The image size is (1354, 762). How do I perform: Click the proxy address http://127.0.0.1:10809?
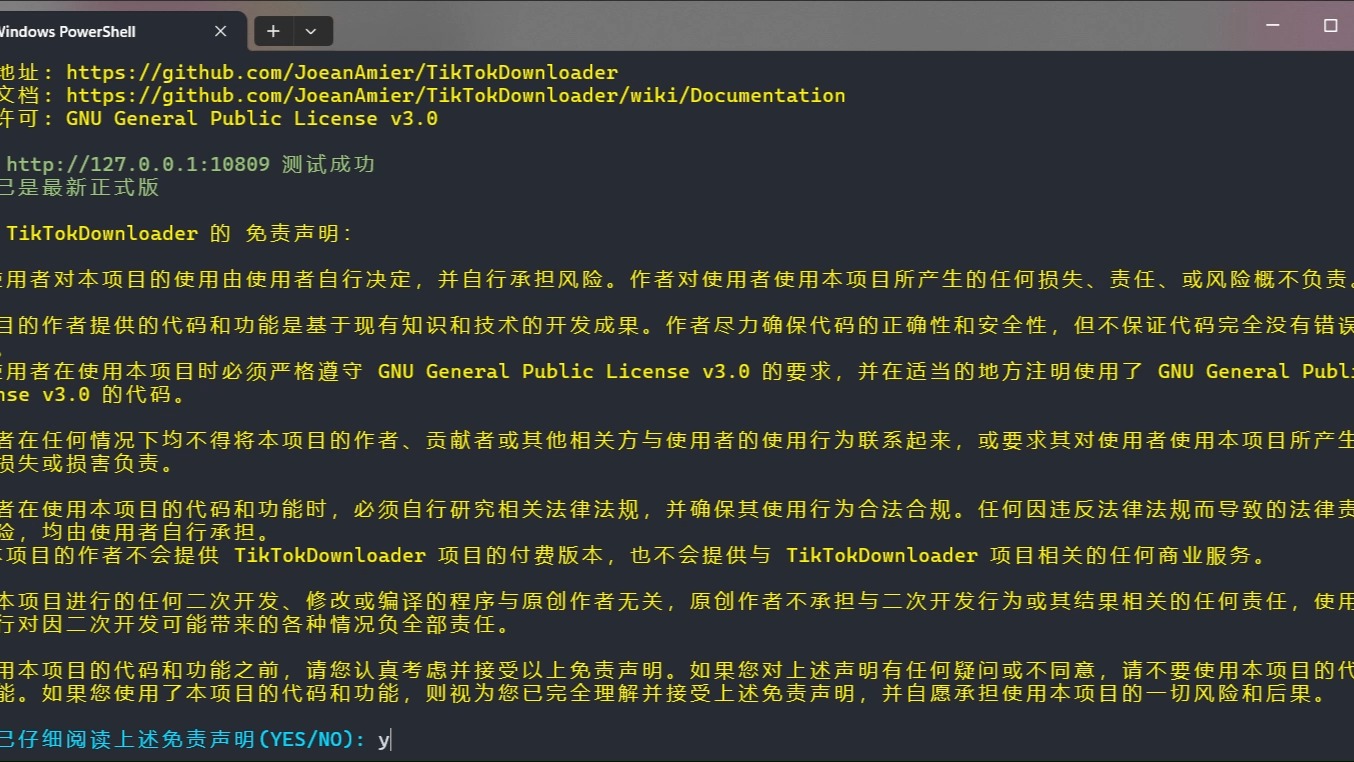pyautogui.click(x=138, y=164)
